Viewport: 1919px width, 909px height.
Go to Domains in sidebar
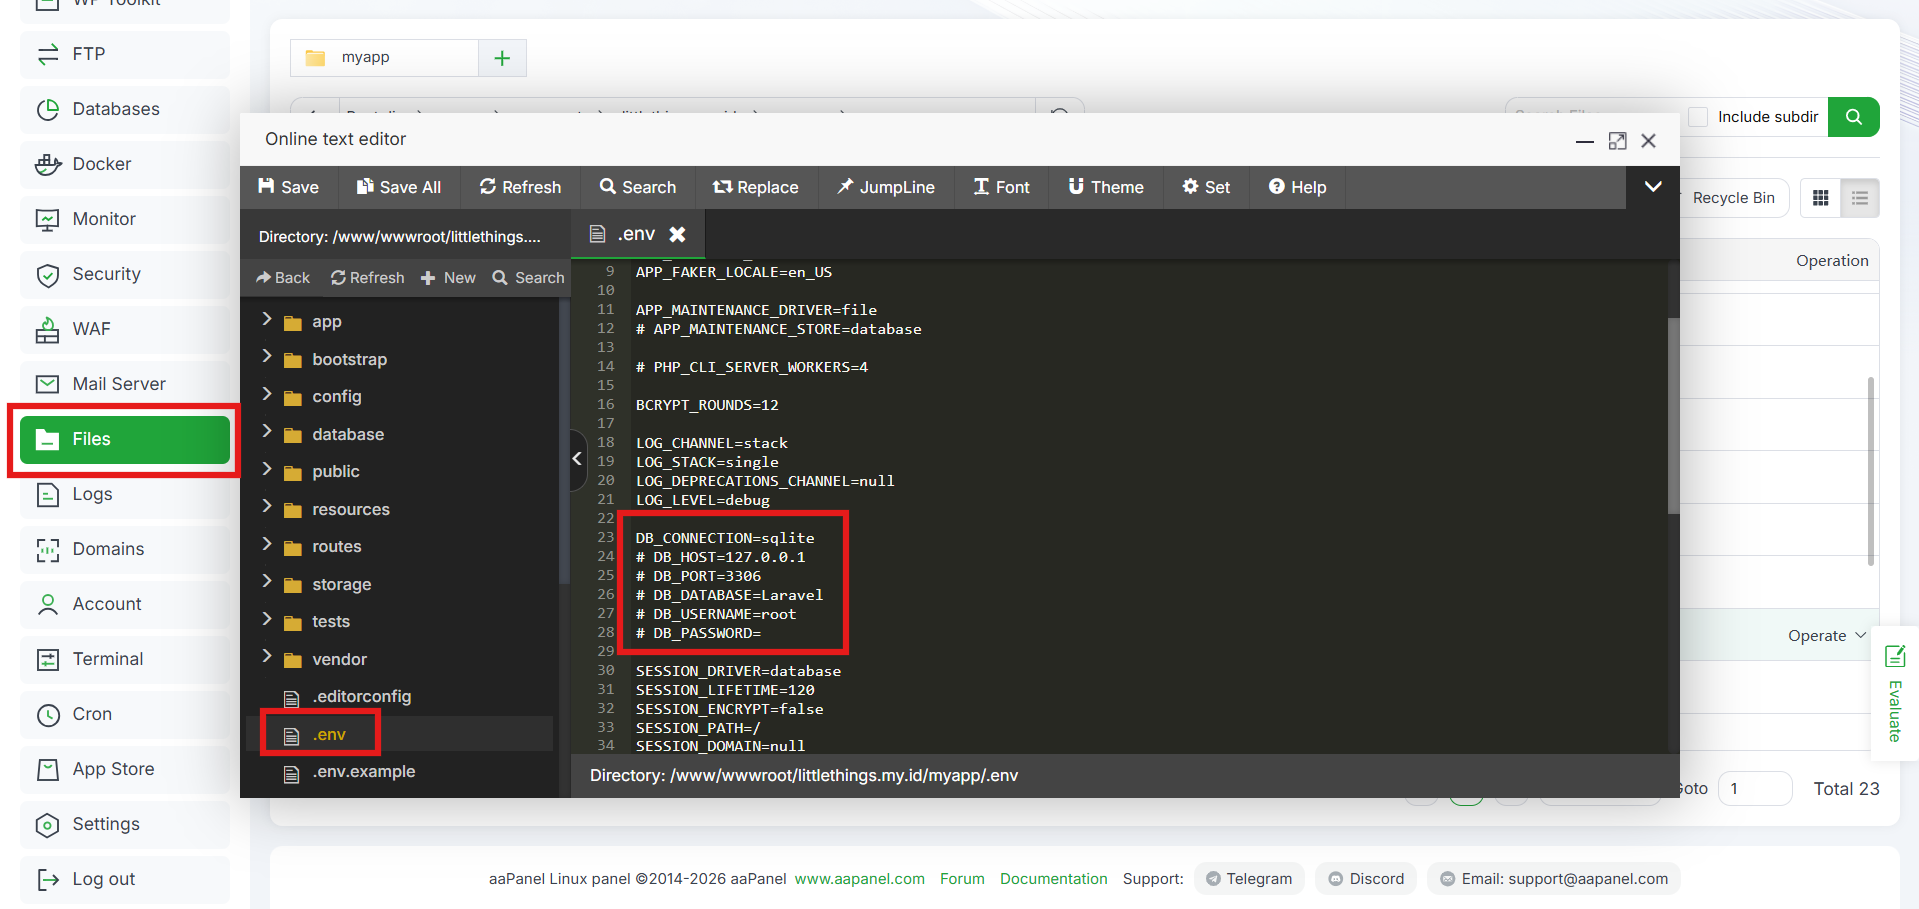[x=124, y=549]
